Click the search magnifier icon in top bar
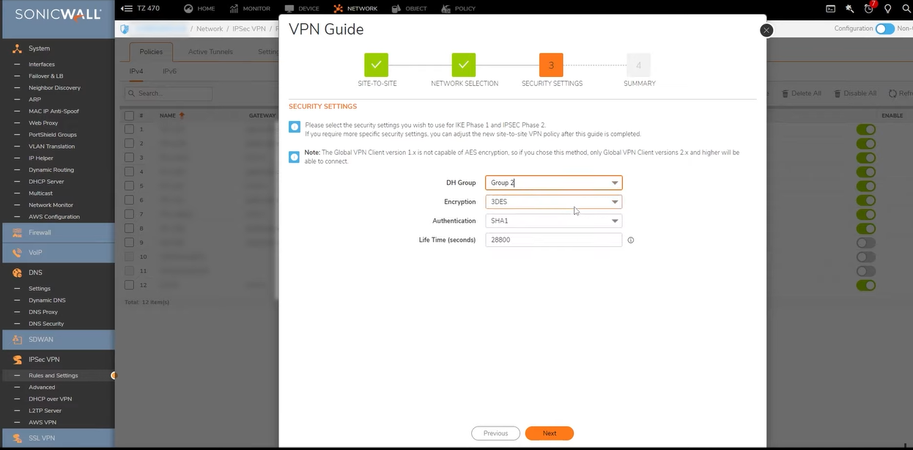This screenshot has height=450, width=913. 906,9
